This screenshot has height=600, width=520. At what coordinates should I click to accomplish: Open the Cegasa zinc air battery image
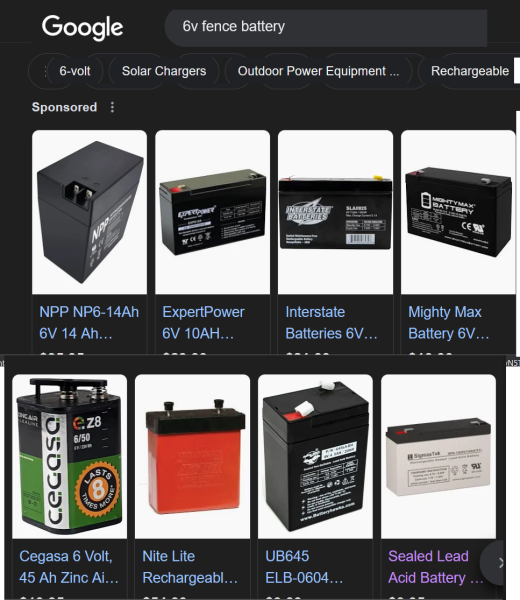click(70, 457)
